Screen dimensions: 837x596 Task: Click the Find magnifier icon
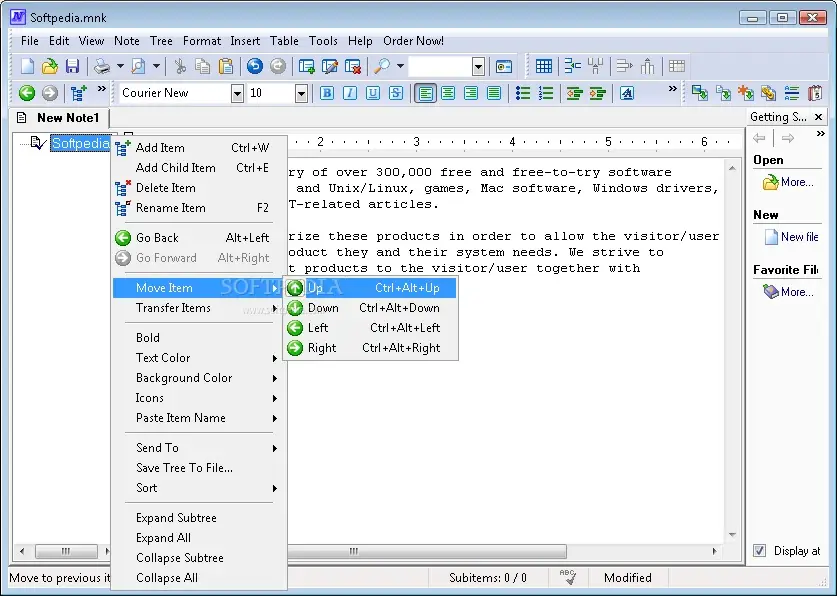click(x=382, y=66)
